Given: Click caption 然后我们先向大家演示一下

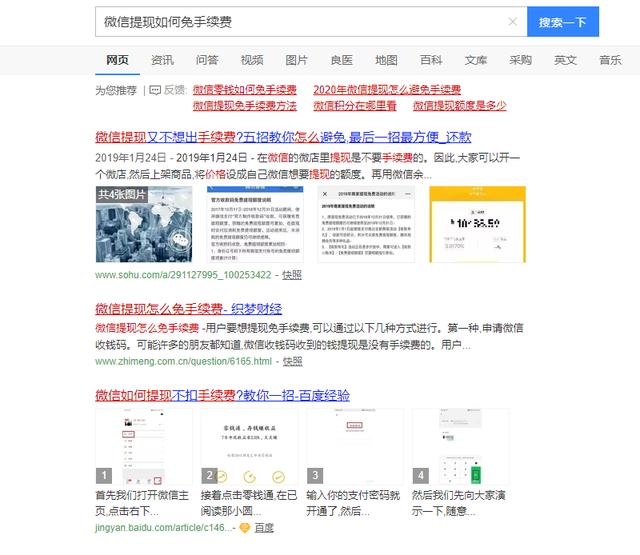Looking at the screenshot, I should pyautogui.click(x=459, y=503).
